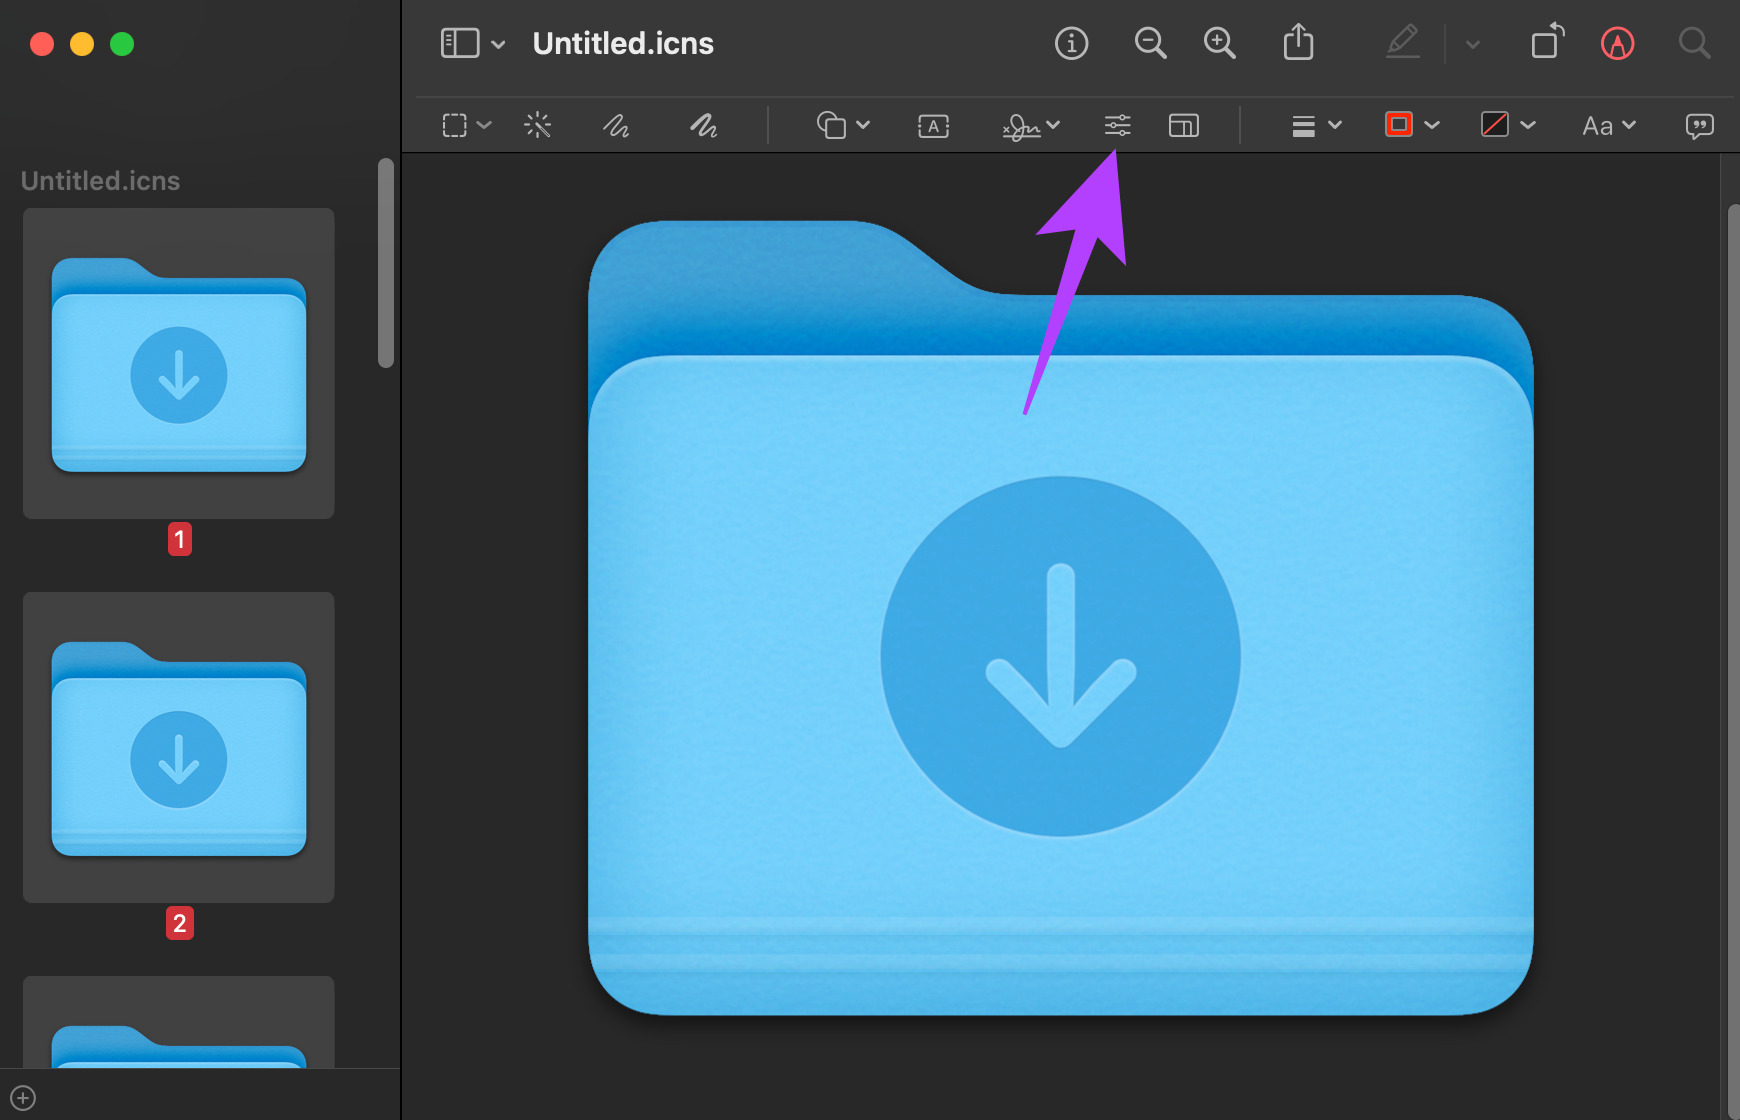
Task: Click the Adjust Size icon
Action: 1183,125
